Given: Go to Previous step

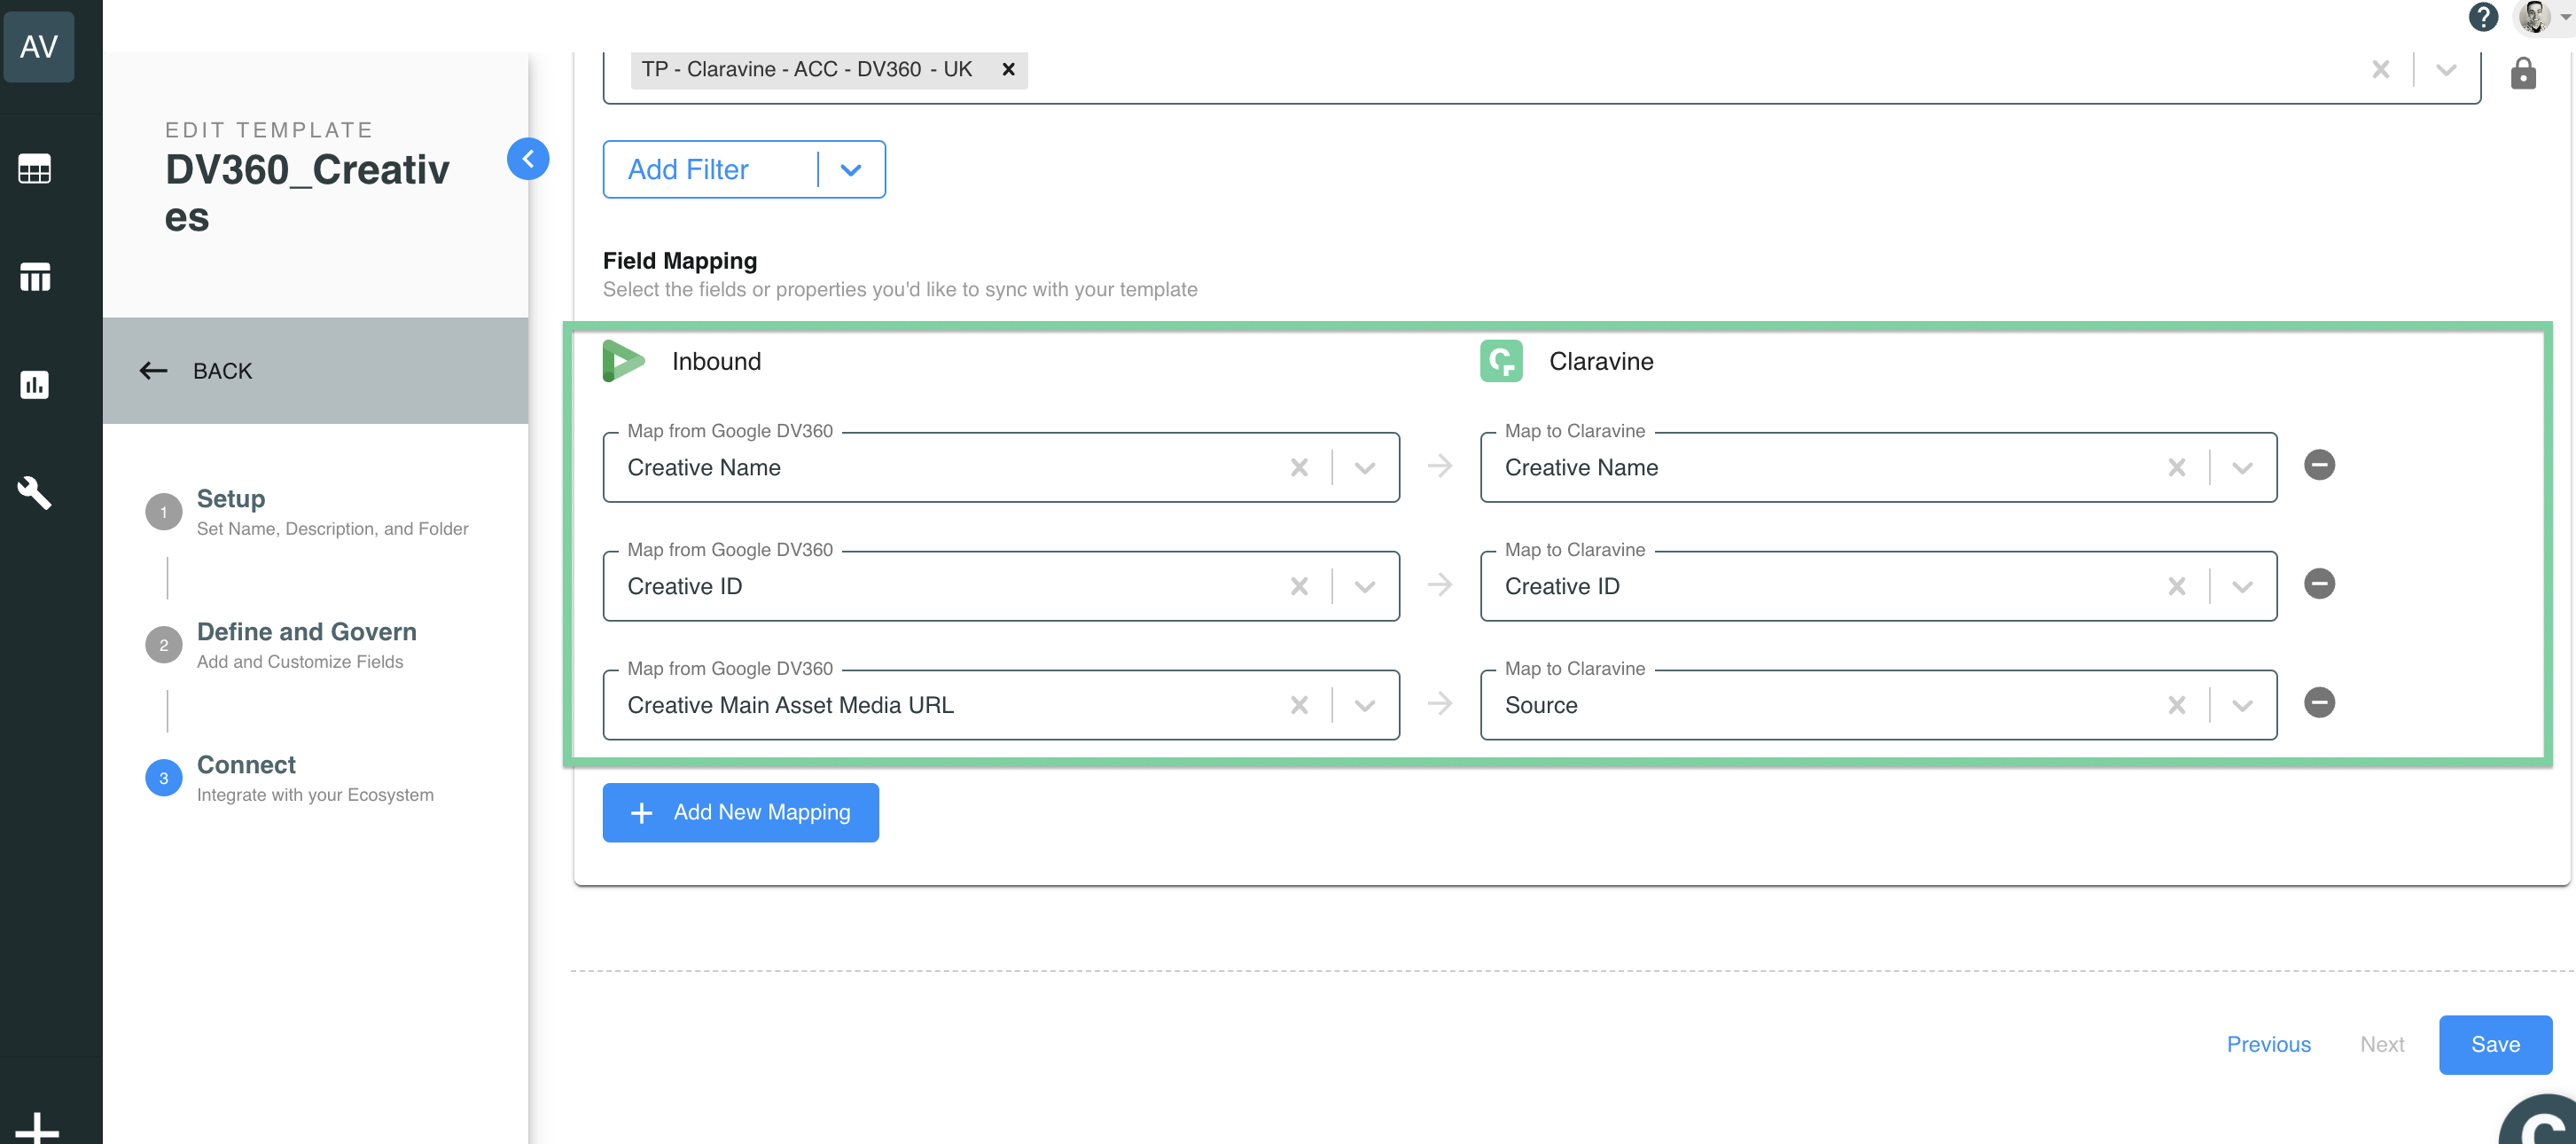Looking at the screenshot, I should (x=2269, y=1045).
